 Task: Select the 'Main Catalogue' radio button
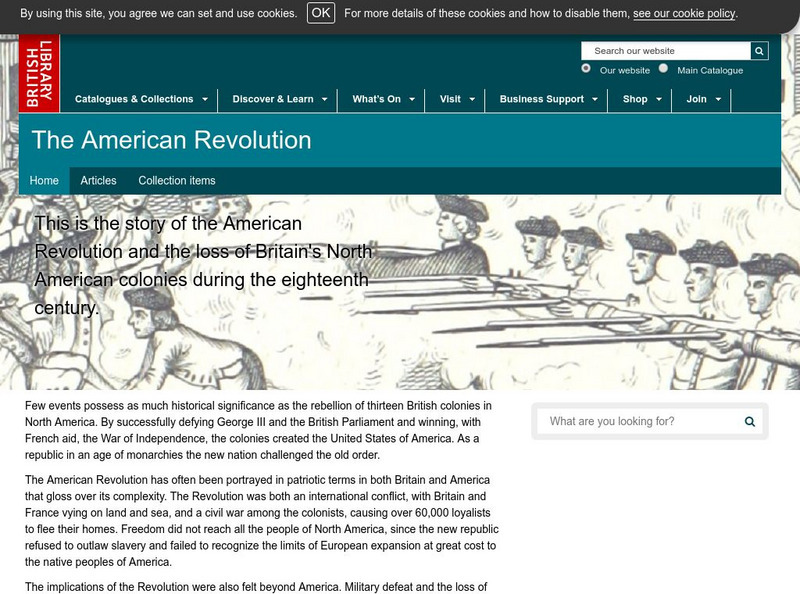click(x=663, y=68)
